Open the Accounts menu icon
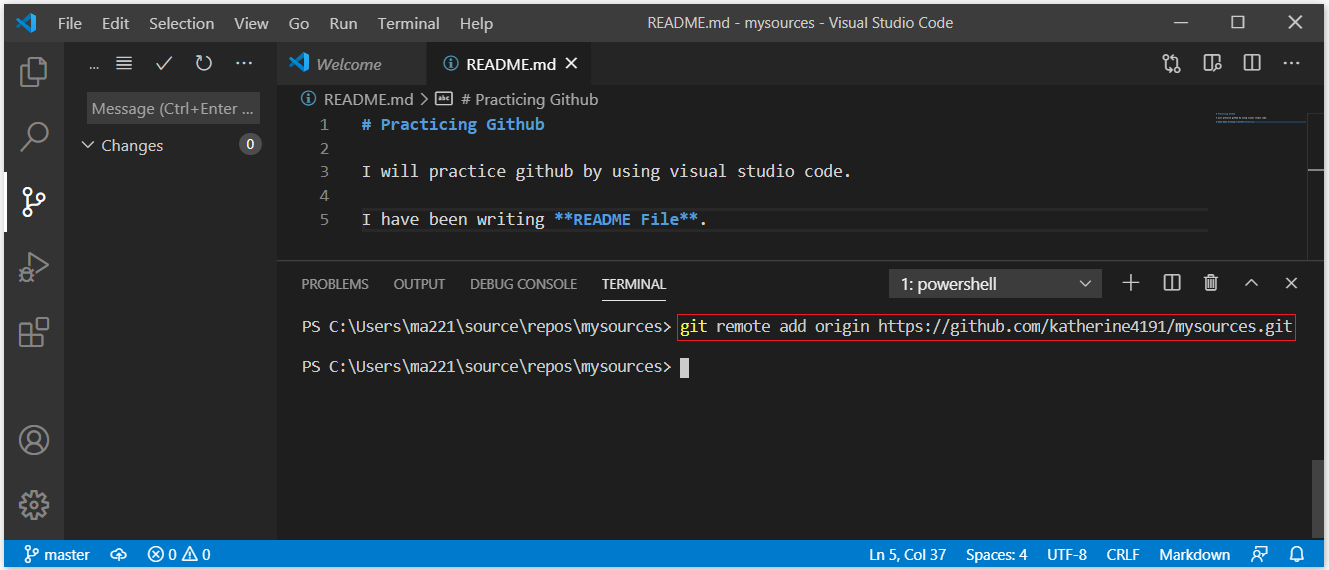The width and height of the screenshot is (1329, 570). (x=34, y=440)
